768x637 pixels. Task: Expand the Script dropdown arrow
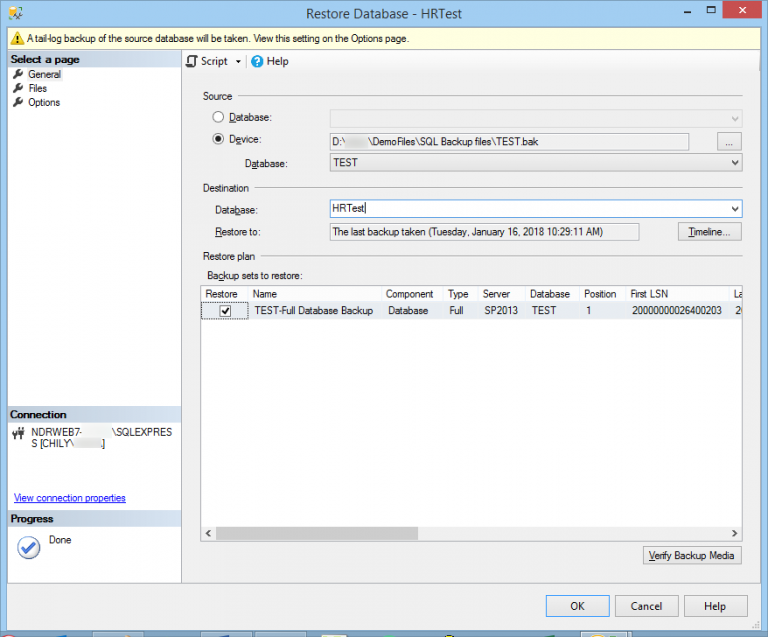coord(238,62)
